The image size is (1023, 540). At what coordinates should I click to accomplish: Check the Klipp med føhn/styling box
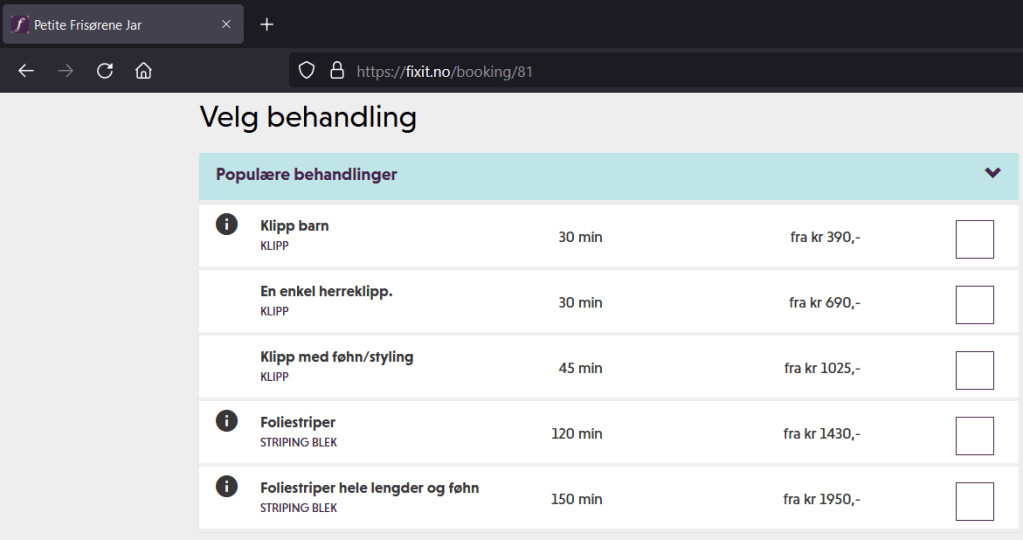click(x=974, y=370)
